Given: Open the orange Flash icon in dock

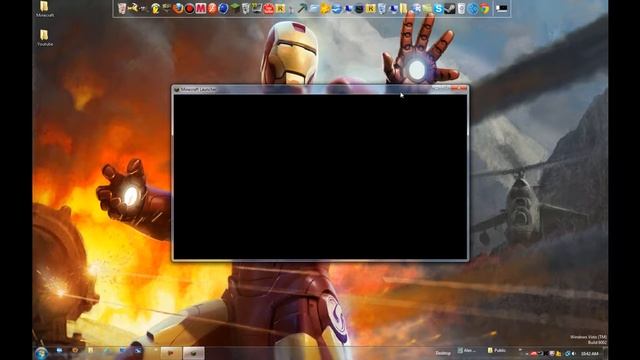Looking at the screenshot, I should pyautogui.click(x=212, y=8).
